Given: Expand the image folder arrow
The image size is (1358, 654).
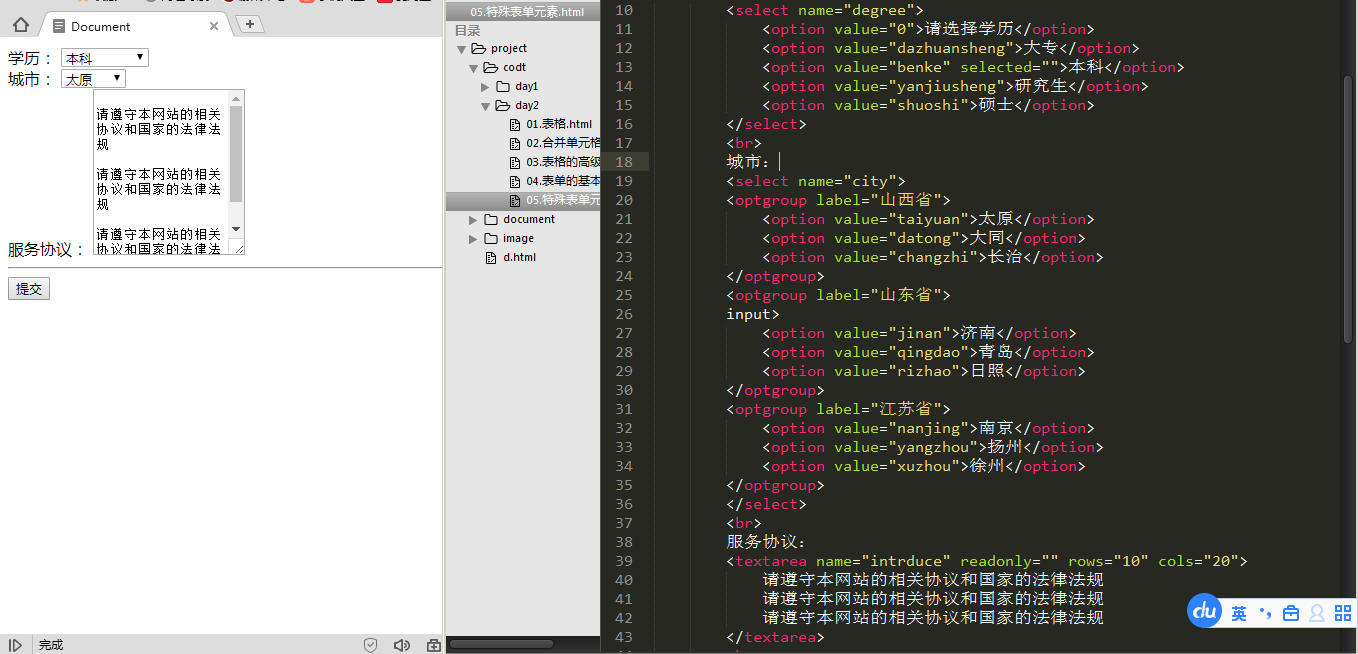Looking at the screenshot, I should click(473, 239).
